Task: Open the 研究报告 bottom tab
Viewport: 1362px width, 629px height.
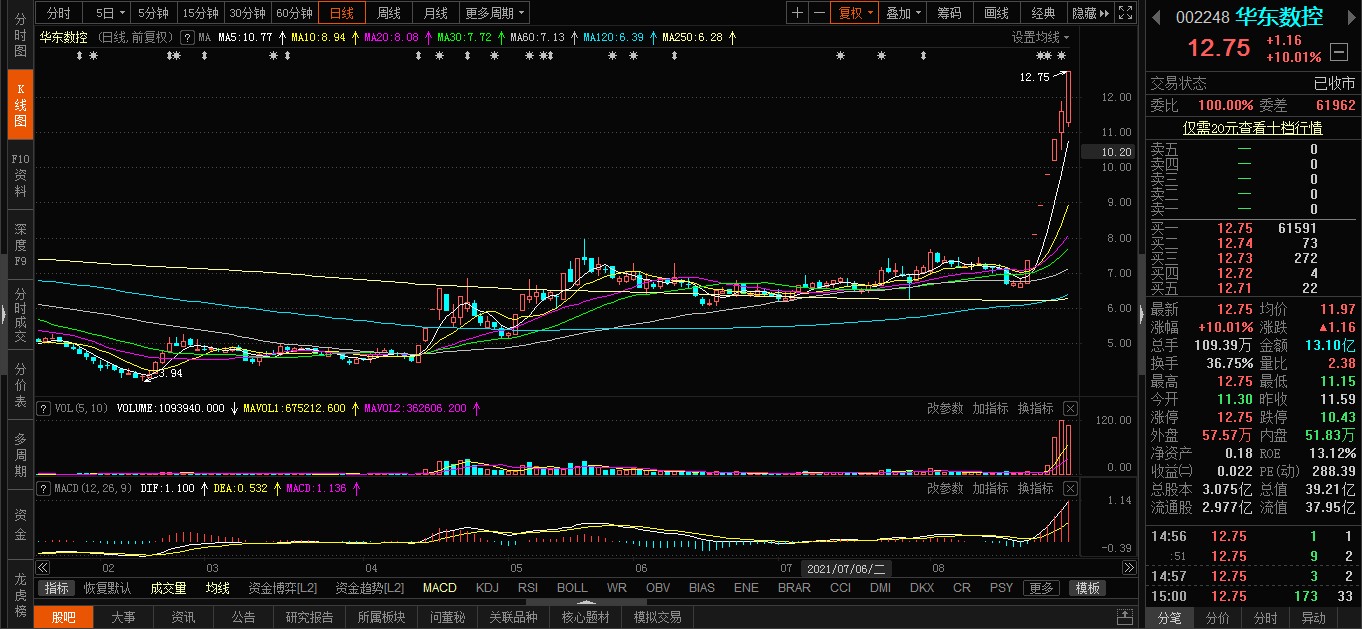Action: (x=309, y=617)
